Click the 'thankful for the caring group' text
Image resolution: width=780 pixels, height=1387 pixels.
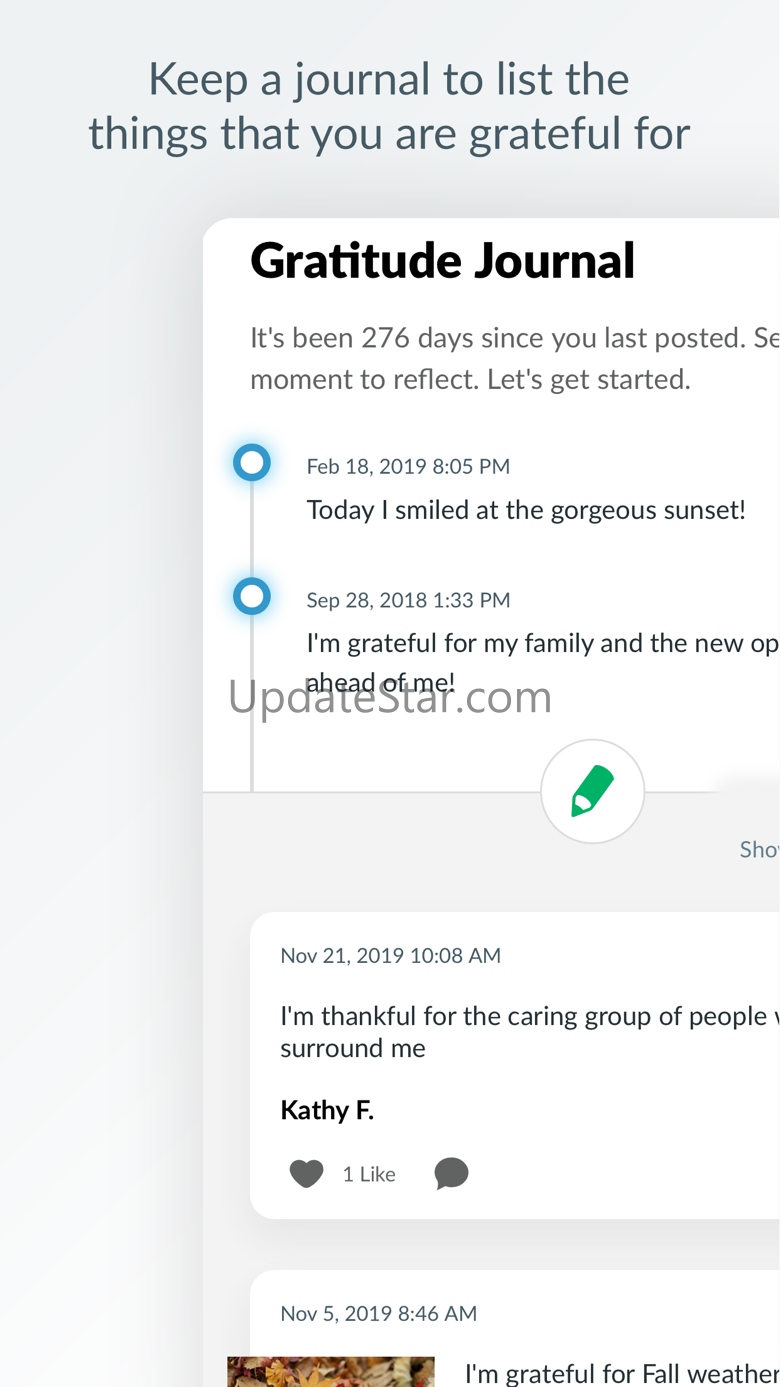point(530,1032)
